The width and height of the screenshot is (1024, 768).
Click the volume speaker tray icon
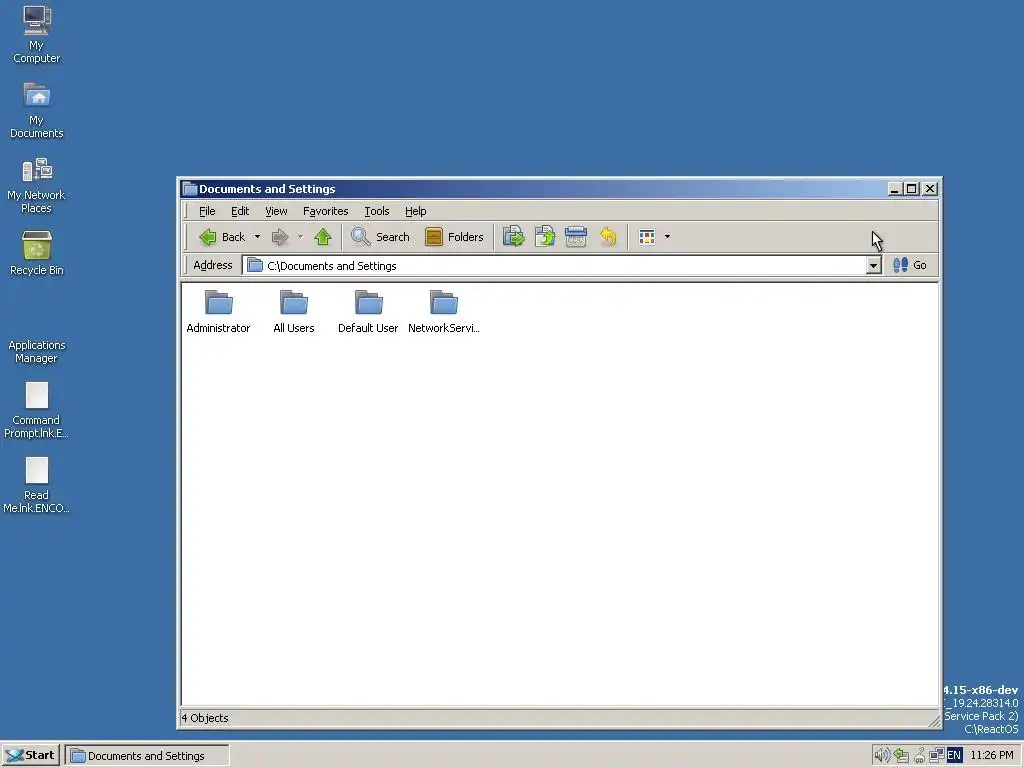(x=882, y=756)
